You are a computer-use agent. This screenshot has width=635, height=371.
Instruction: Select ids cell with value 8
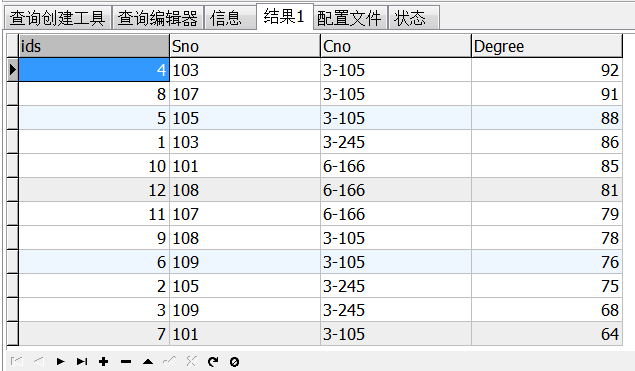pyautogui.click(x=94, y=94)
